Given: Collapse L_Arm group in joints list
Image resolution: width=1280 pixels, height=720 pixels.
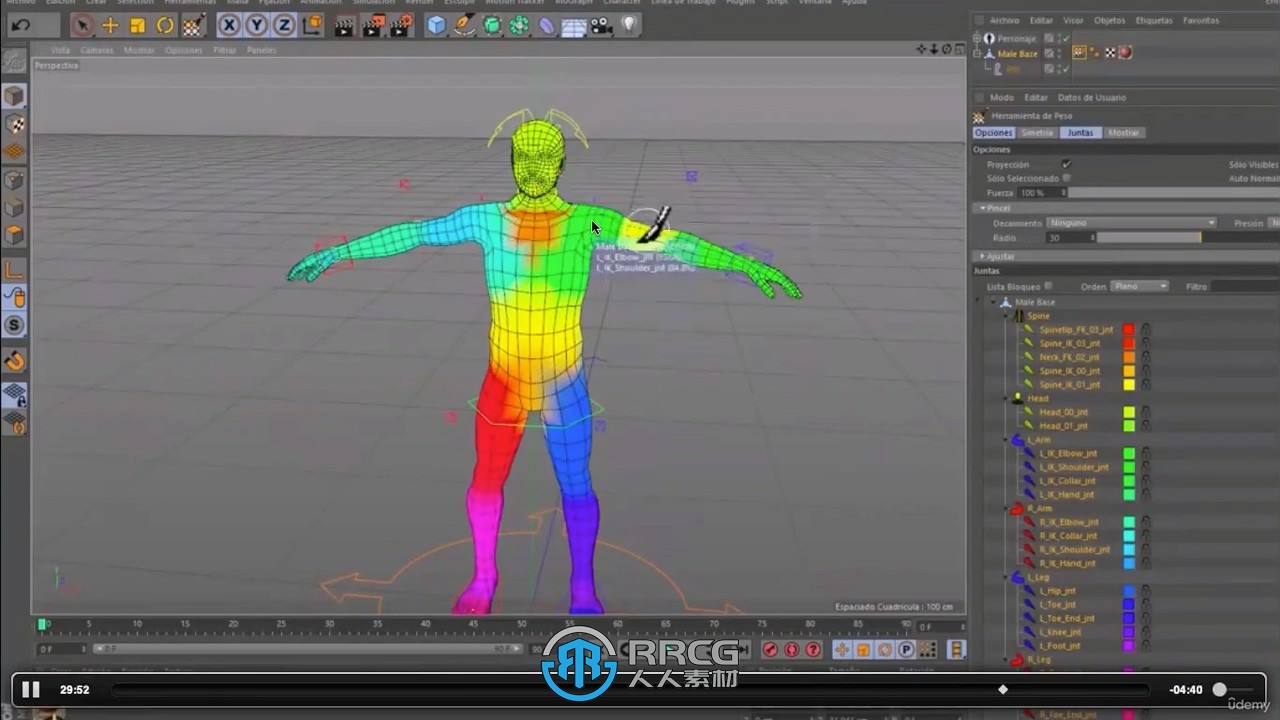Looking at the screenshot, I should tap(1007, 440).
